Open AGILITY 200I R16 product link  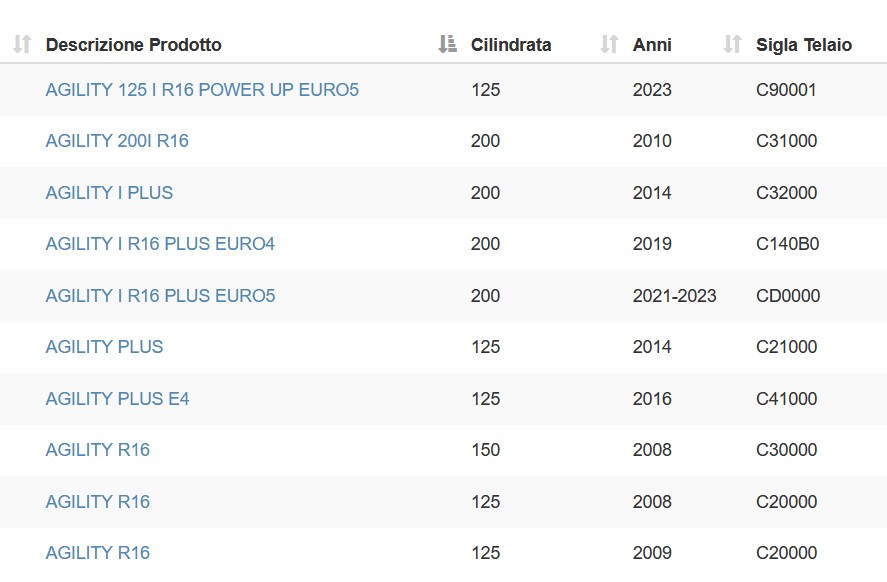tap(117, 141)
